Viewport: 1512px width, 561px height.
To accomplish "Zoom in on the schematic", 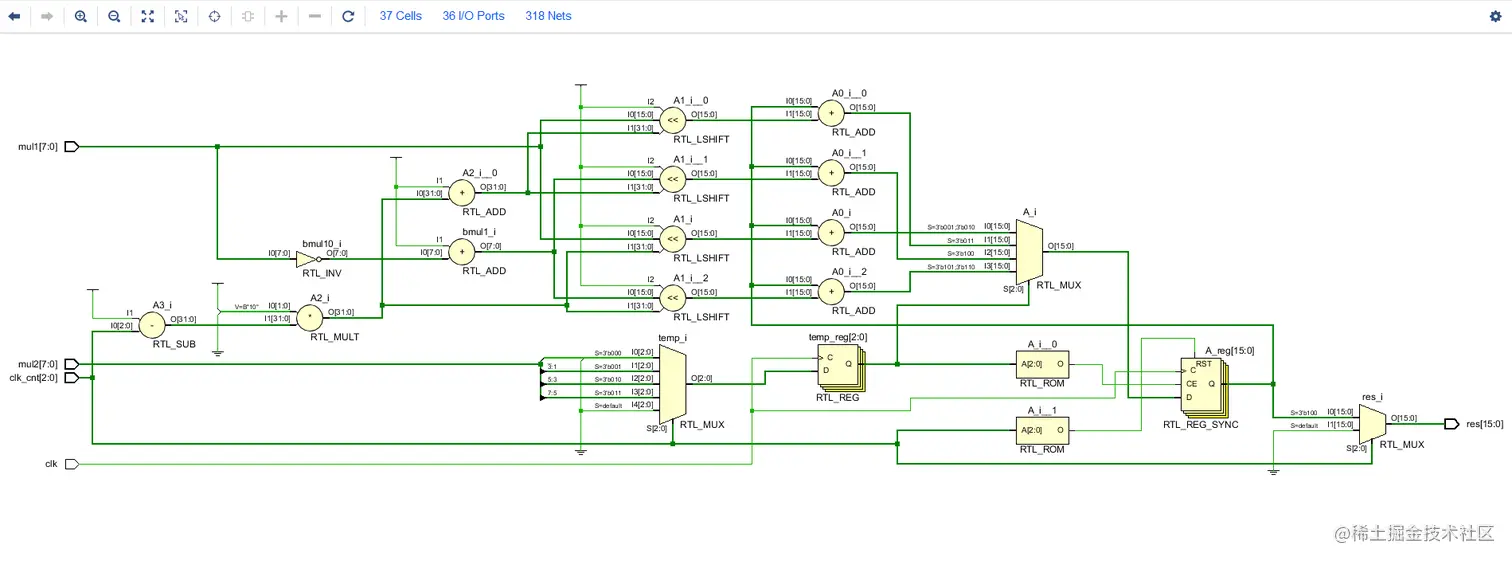I will click(x=81, y=16).
